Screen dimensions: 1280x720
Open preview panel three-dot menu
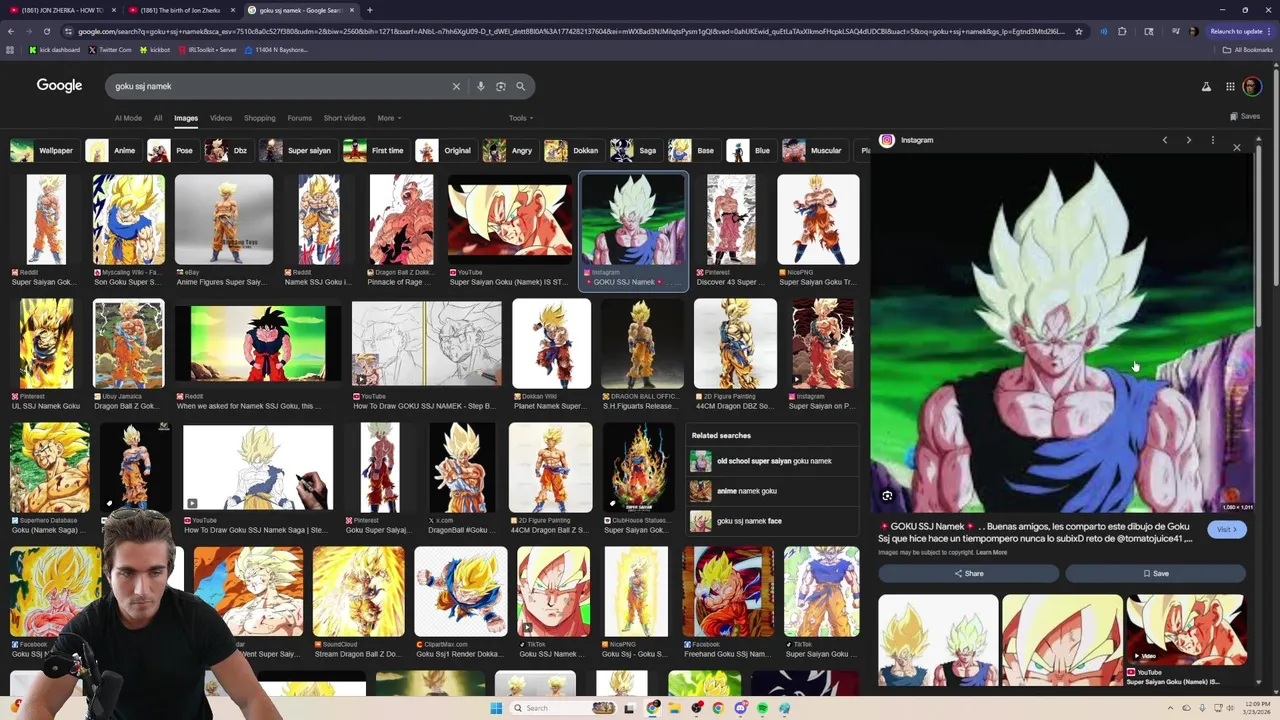1213,140
